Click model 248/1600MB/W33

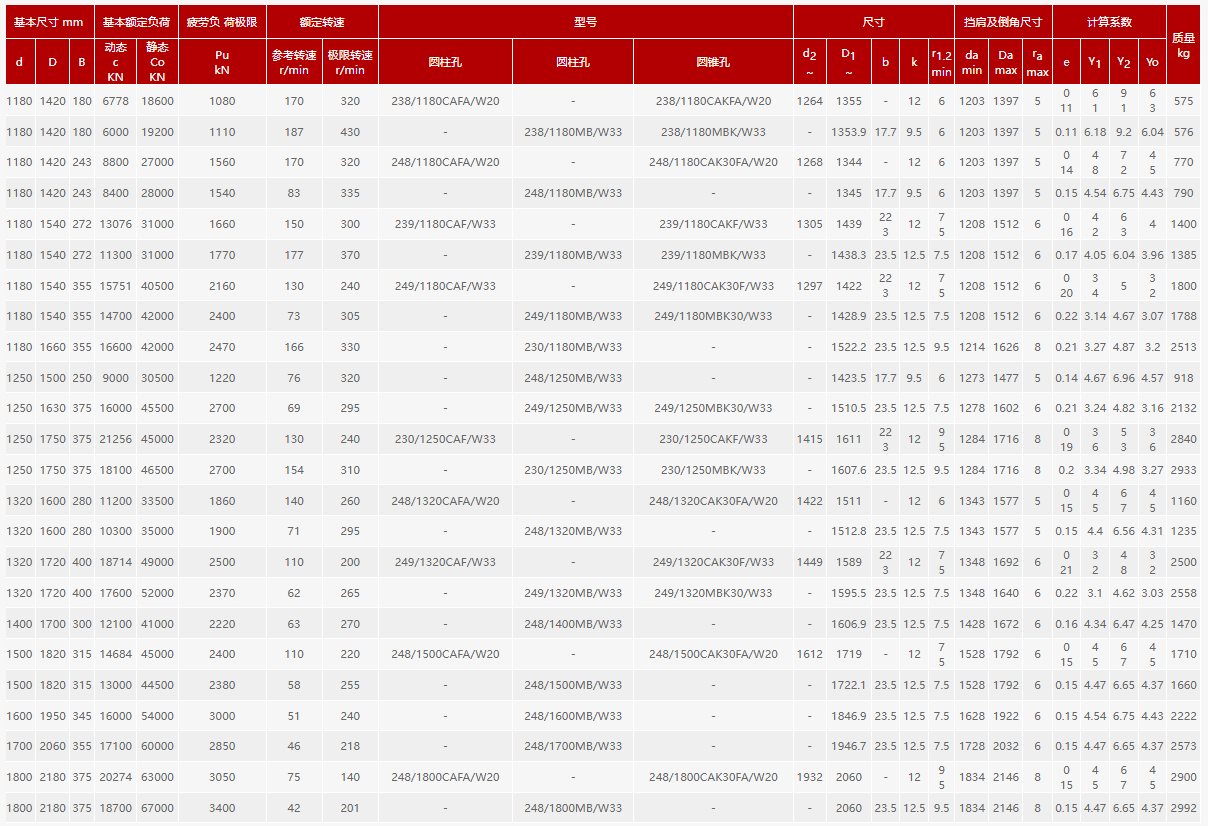coord(572,716)
